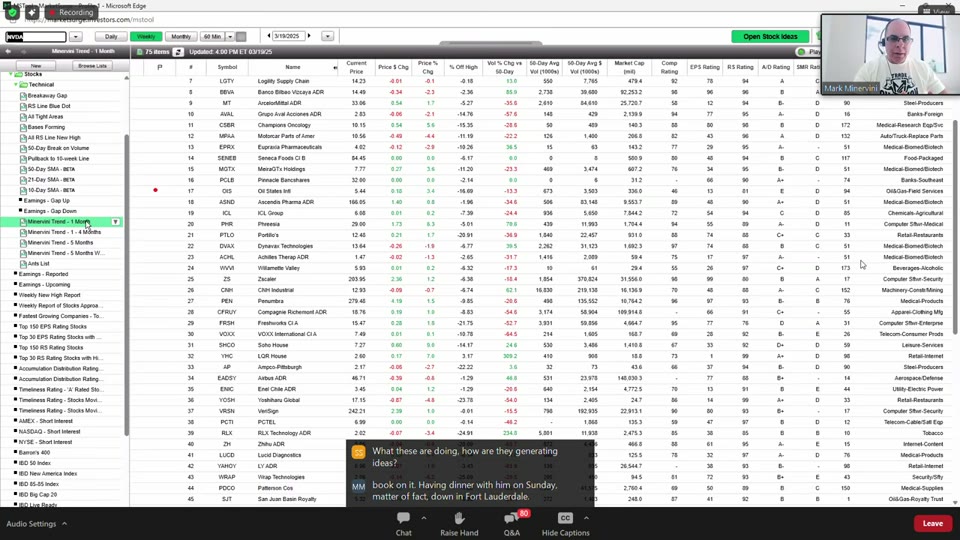Screen dimensions: 960x540
Task: Select the ZS Zscaler row symbol
Action: tap(227, 279)
